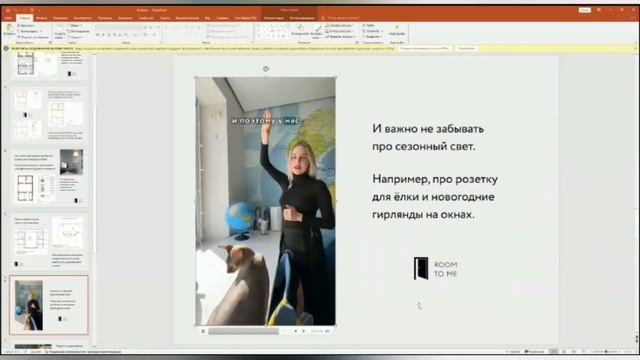640x360 pixels.
Task: Click the Подробнее button in the yellow bar
Action: pos(466,49)
